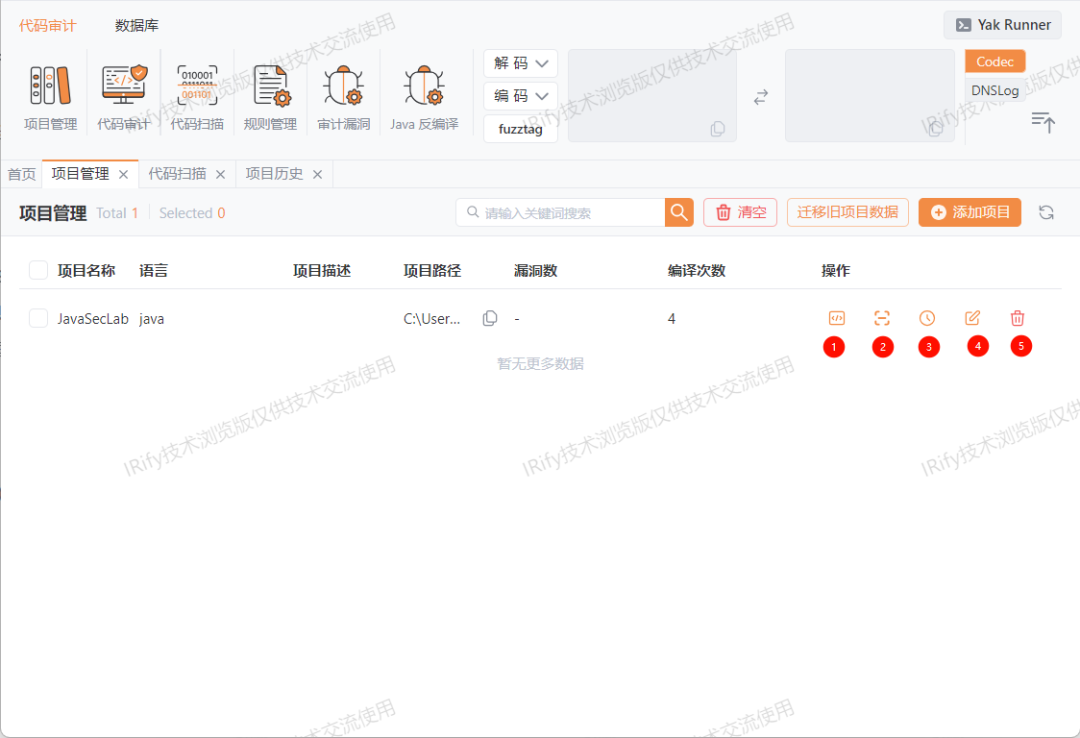Launch the 代码扫描 tool
This screenshot has height=738, width=1080.
(x=197, y=96)
